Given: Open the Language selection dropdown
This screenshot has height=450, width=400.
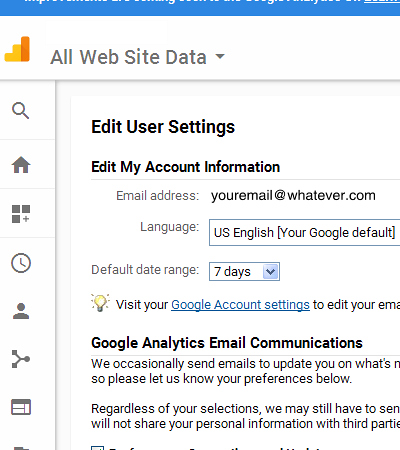Looking at the screenshot, I should coord(304,232).
